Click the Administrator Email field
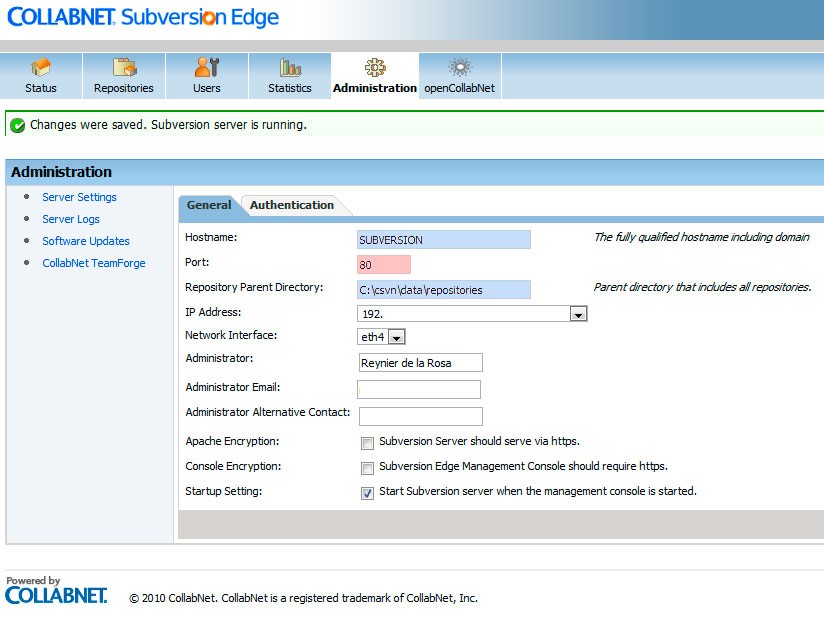This screenshot has width=824, height=626. coord(419,389)
